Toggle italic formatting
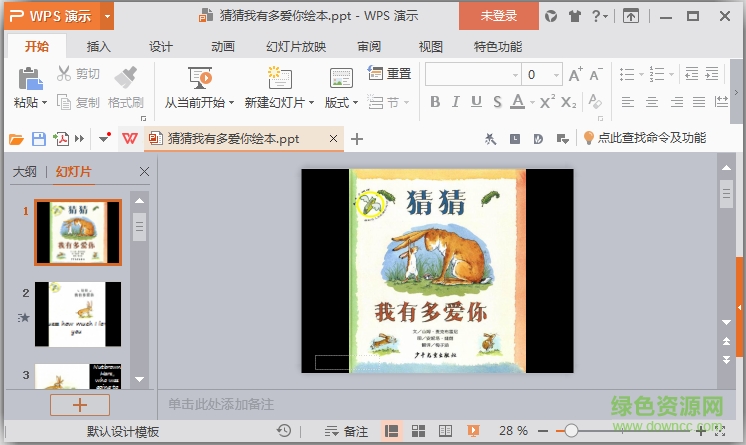This screenshot has height=445, width=746. pyautogui.click(x=456, y=102)
